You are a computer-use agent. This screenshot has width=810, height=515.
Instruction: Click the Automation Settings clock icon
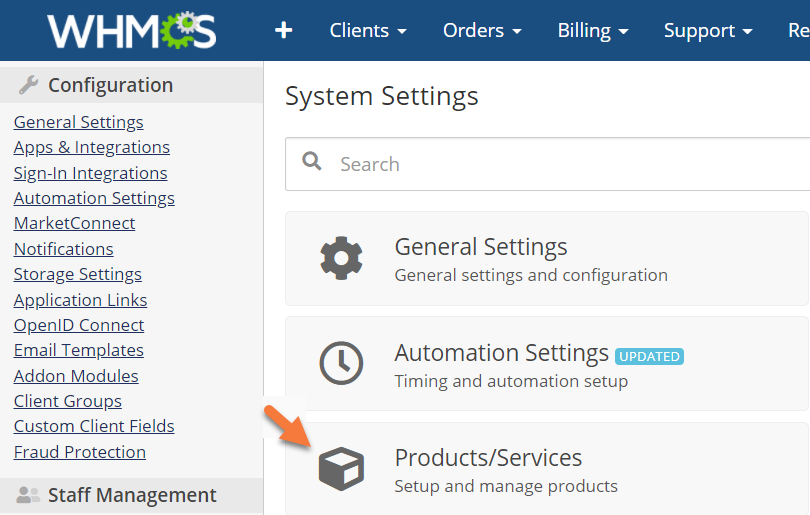[x=341, y=363]
